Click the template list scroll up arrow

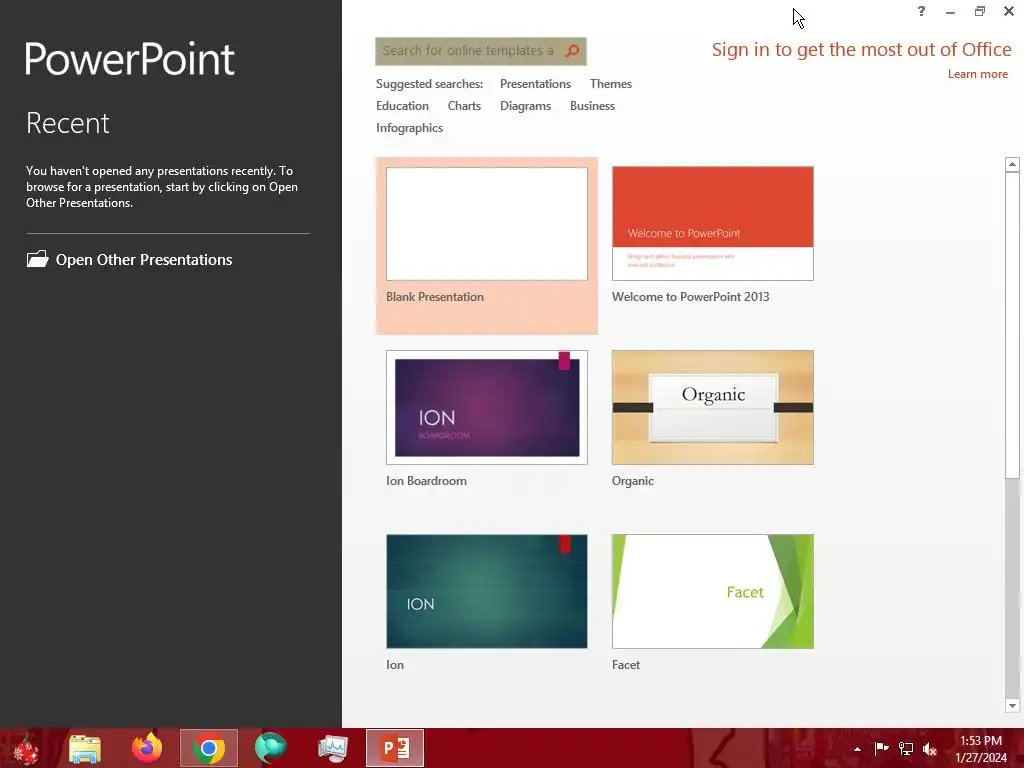1012,164
